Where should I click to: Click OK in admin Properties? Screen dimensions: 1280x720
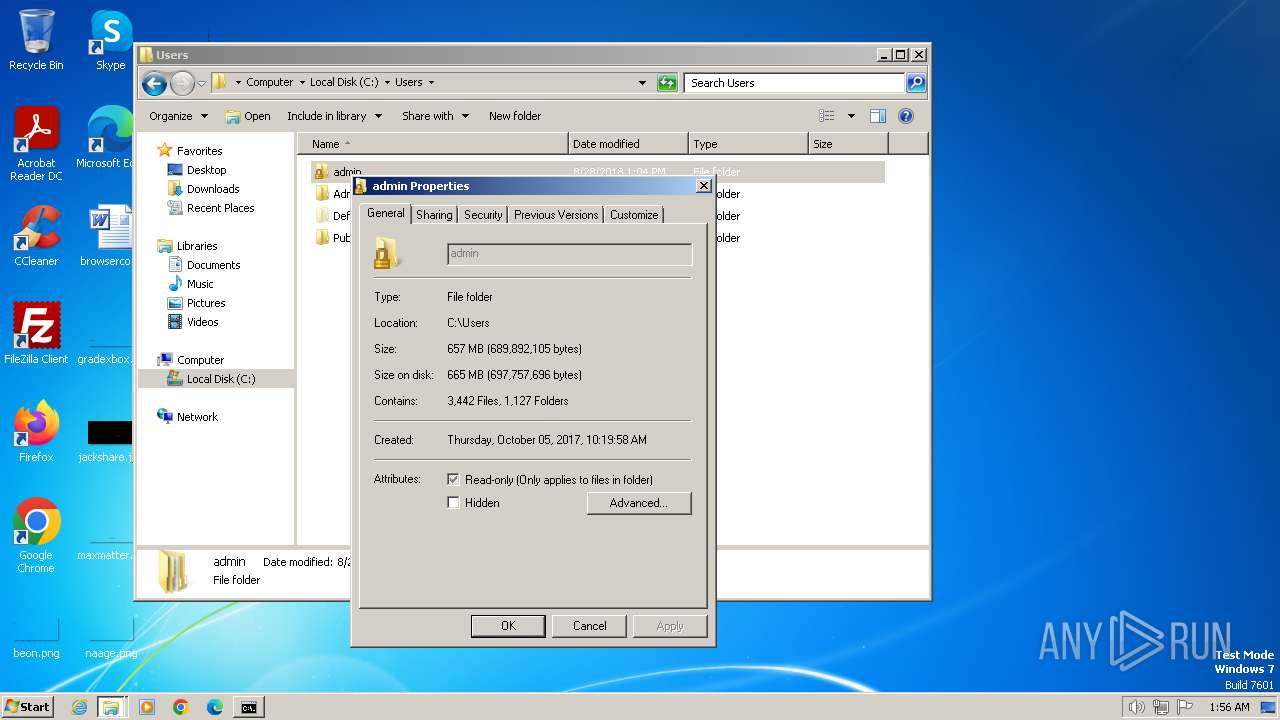click(508, 626)
